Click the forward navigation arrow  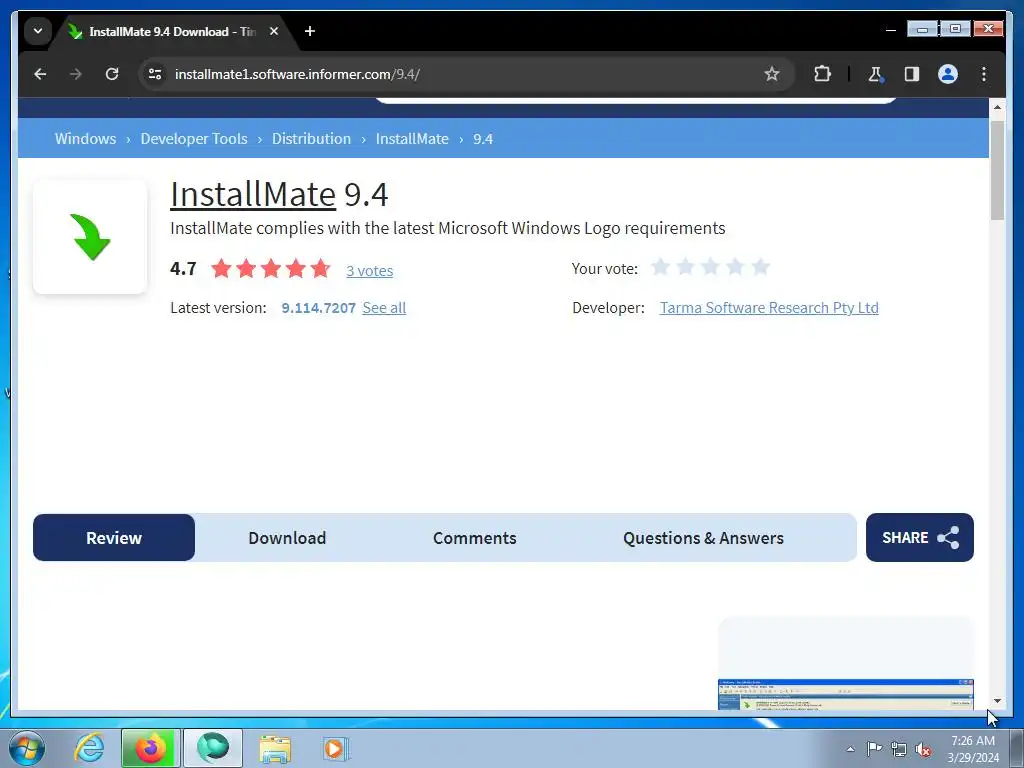(x=76, y=74)
